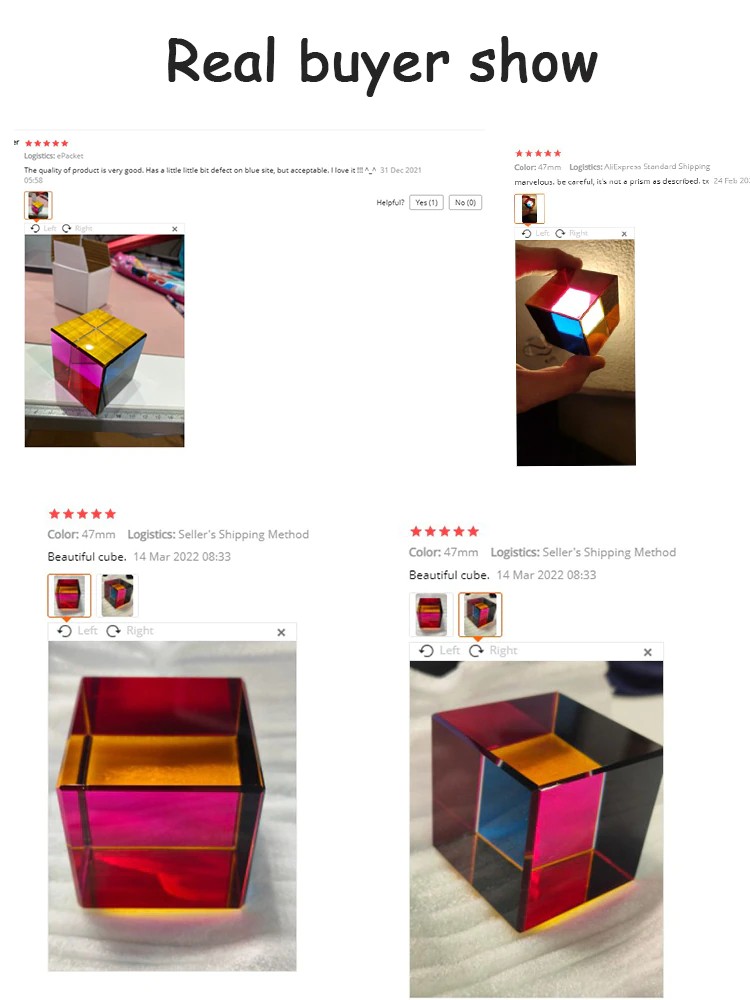This screenshot has width=750, height=1000.
Task: Close the hand-held cube image viewer
Action: pos(624,234)
